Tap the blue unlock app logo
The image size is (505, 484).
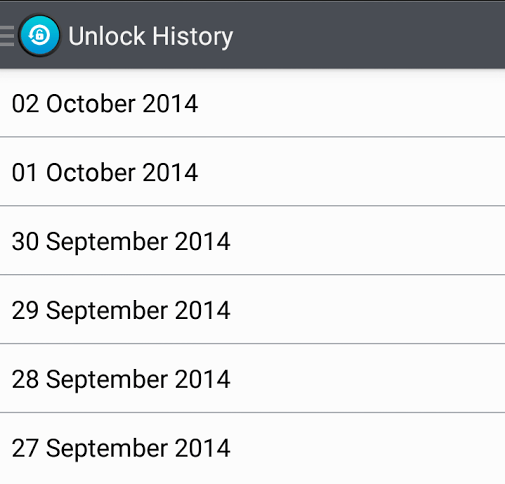[x=39, y=35]
